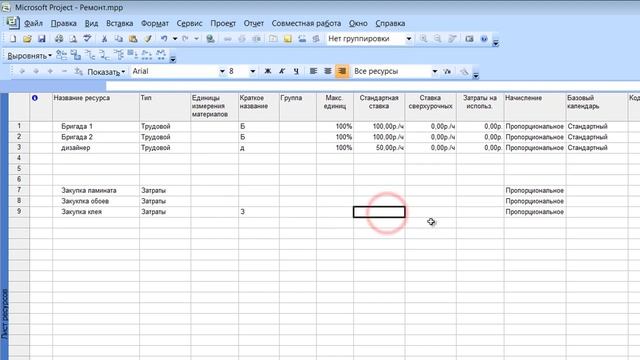Open the Совместная работа menu
640x360 pixels.
pyautogui.click(x=307, y=23)
